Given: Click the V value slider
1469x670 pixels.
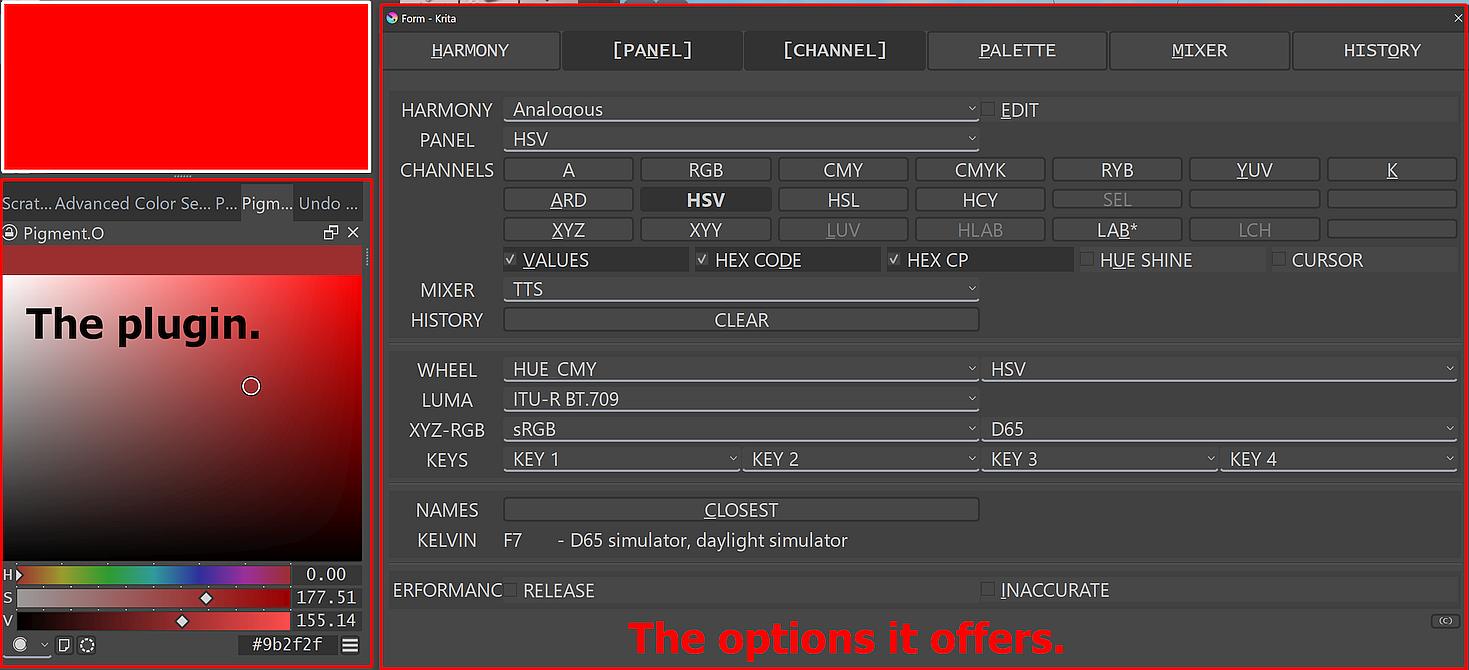Looking at the screenshot, I should pos(153,621).
